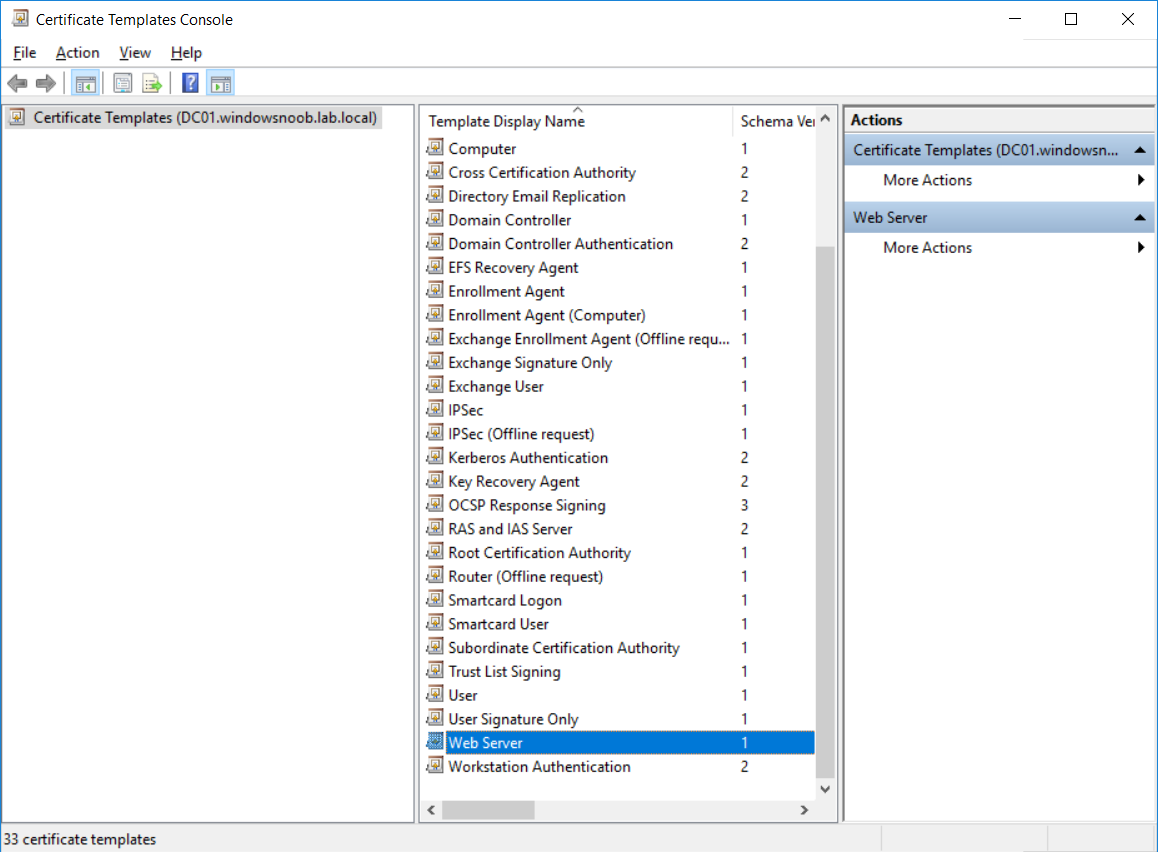Select the Subordinate Certification Authority row

point(620,647)
